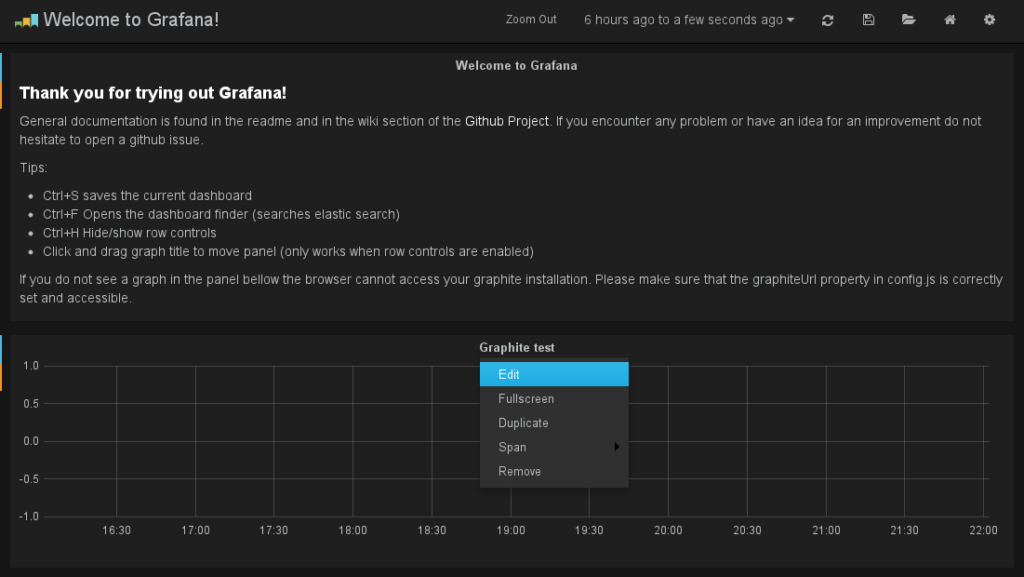Follow the Github Project link
Screen dimensions: 1024x577
[506, 121]
